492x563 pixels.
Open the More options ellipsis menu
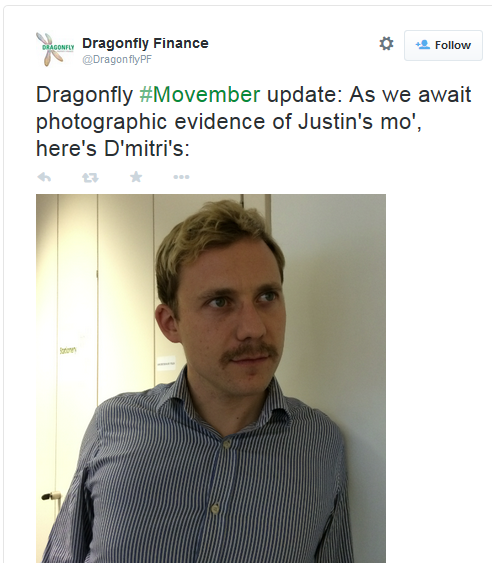pyautogui.click(x=181, y=177)
